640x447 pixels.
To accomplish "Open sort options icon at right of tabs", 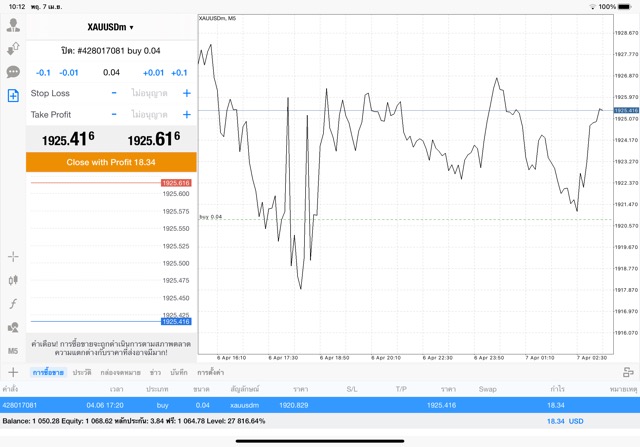I will point(629,372).
